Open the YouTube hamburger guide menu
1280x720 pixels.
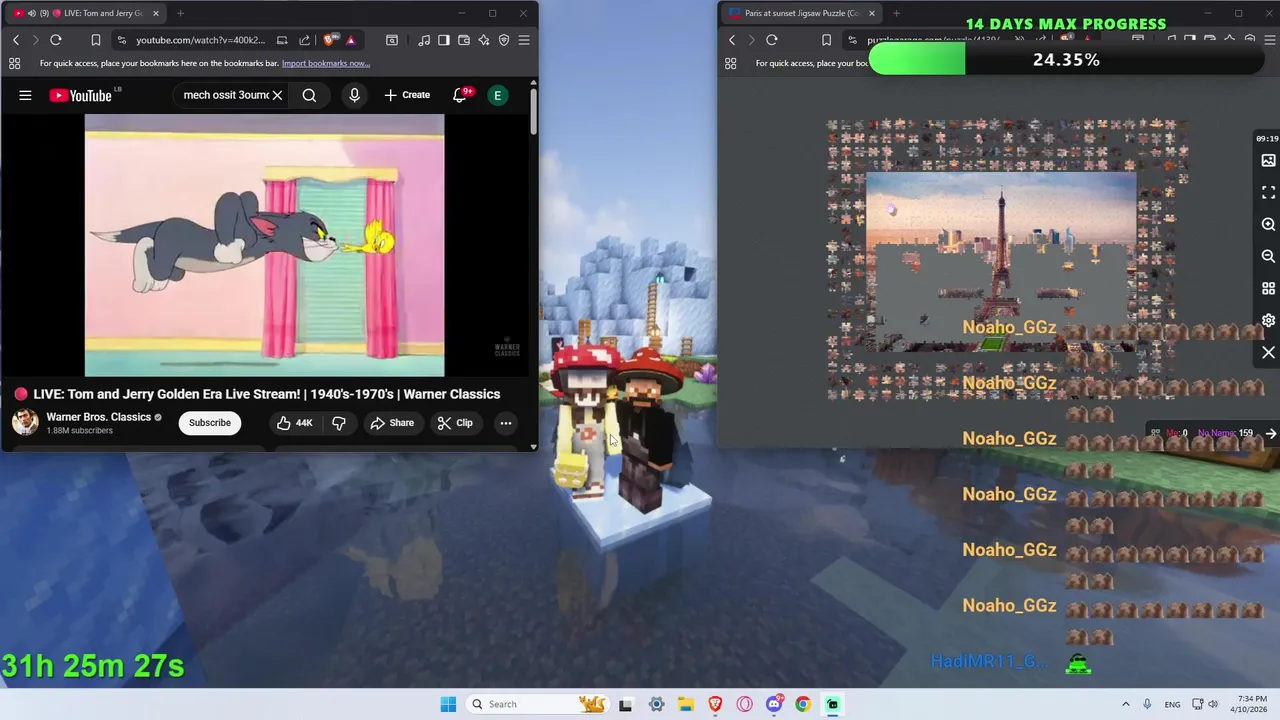point(25,95)
